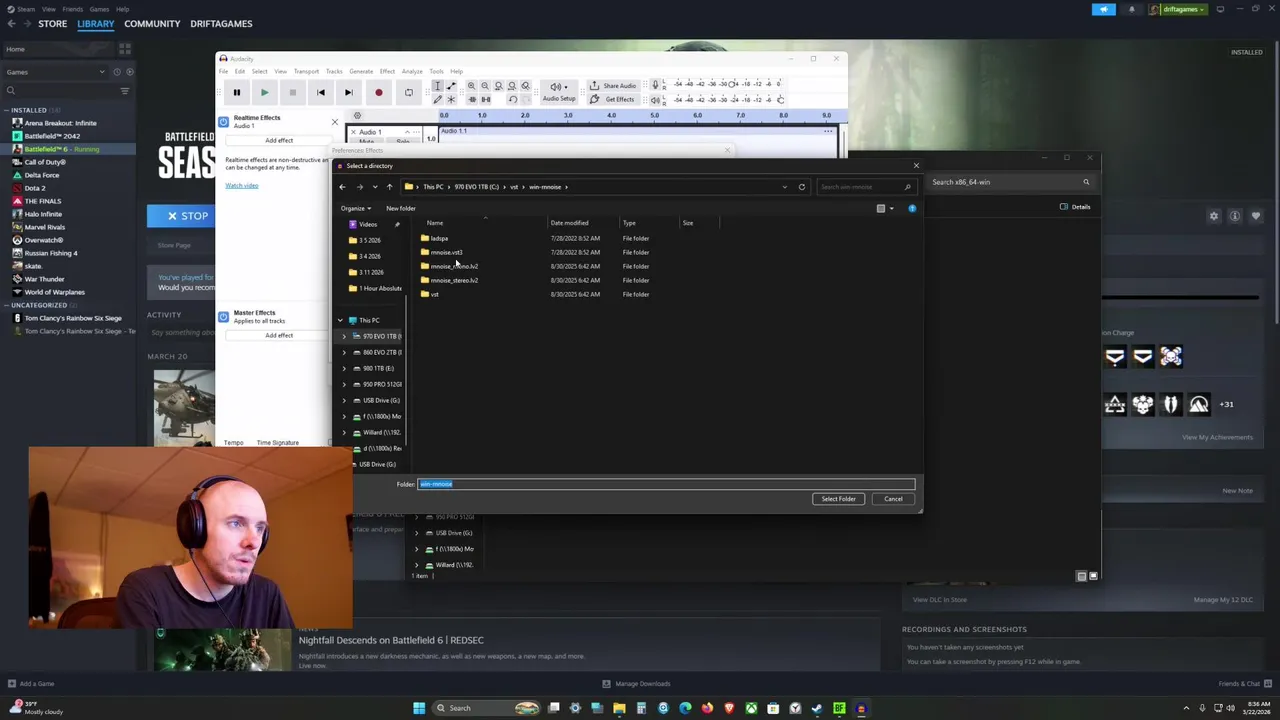
Task: Click the red Record button in Audacity
Action: point(378,93)
